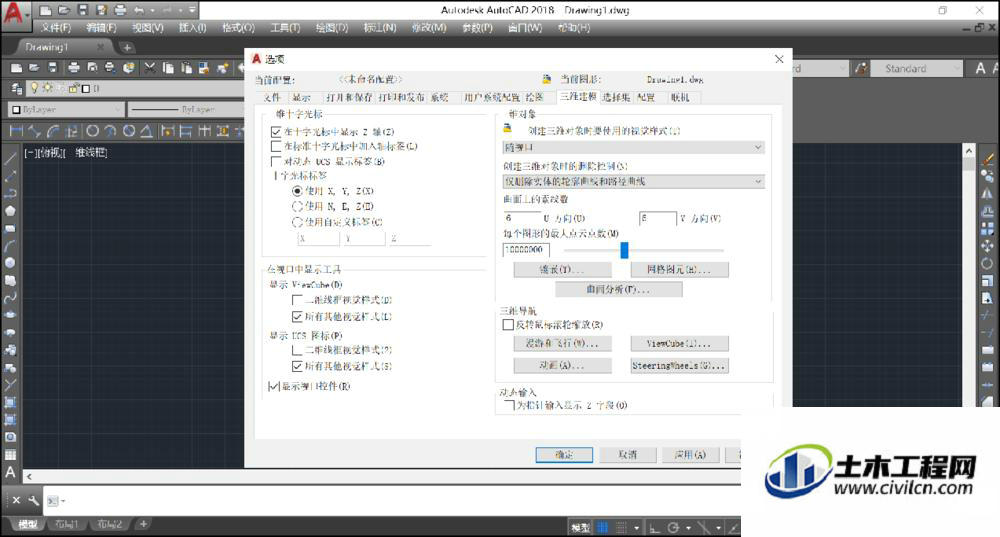
Task: Click Plot printer in quick access toolbar
Action: tap(120, 10)
